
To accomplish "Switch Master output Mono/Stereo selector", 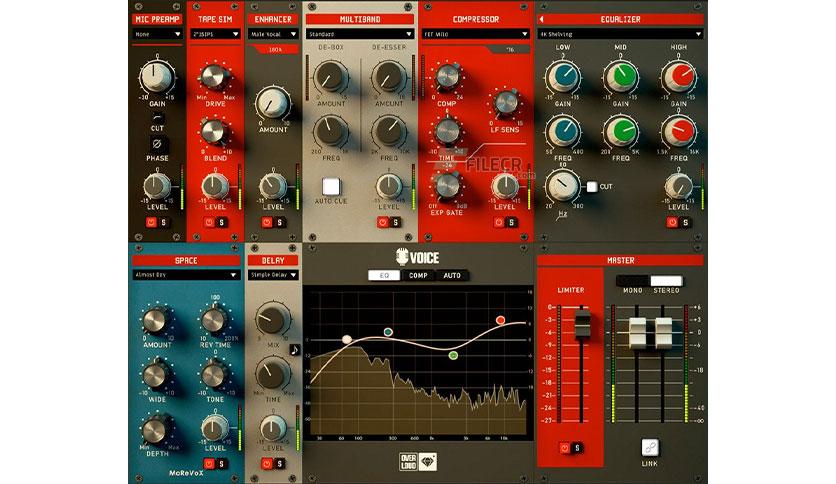I will [x=649, y=281].
